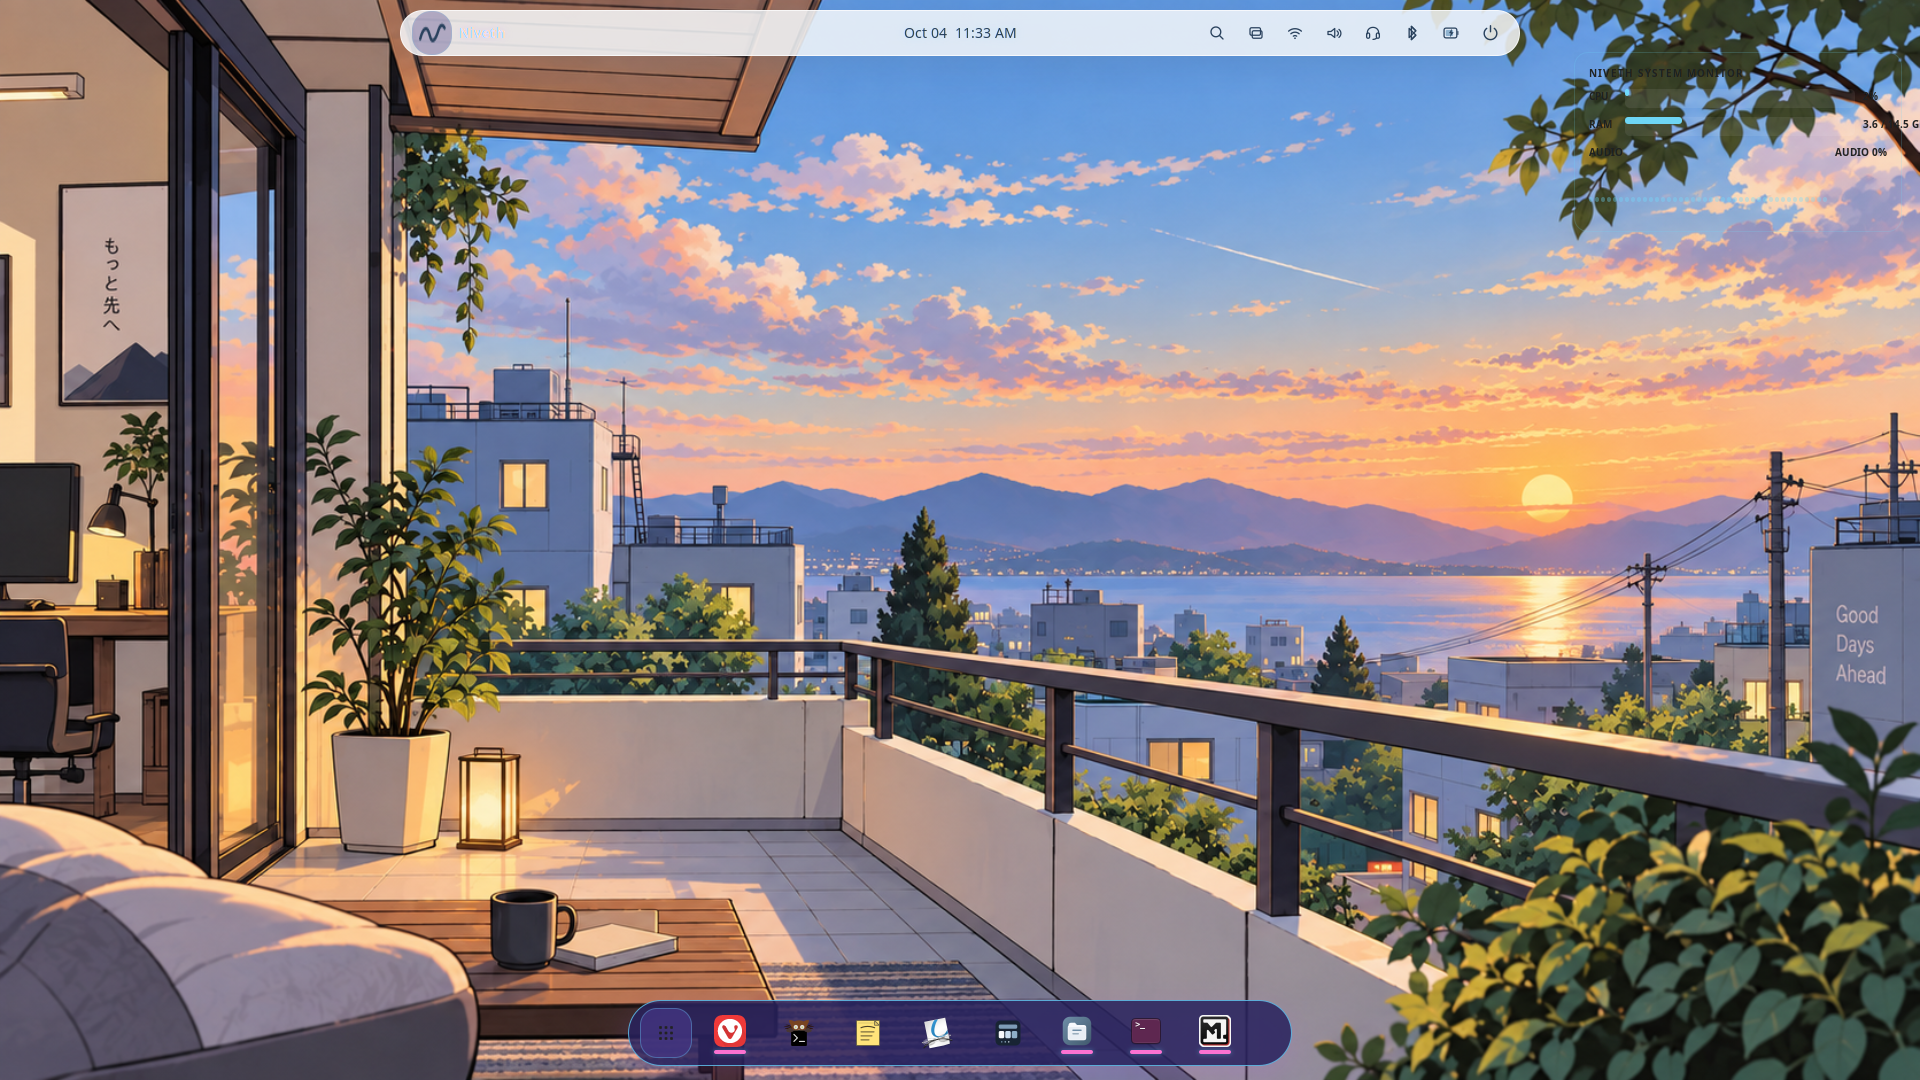Open the app grid launcher in dock

[x=666, y=1032]
